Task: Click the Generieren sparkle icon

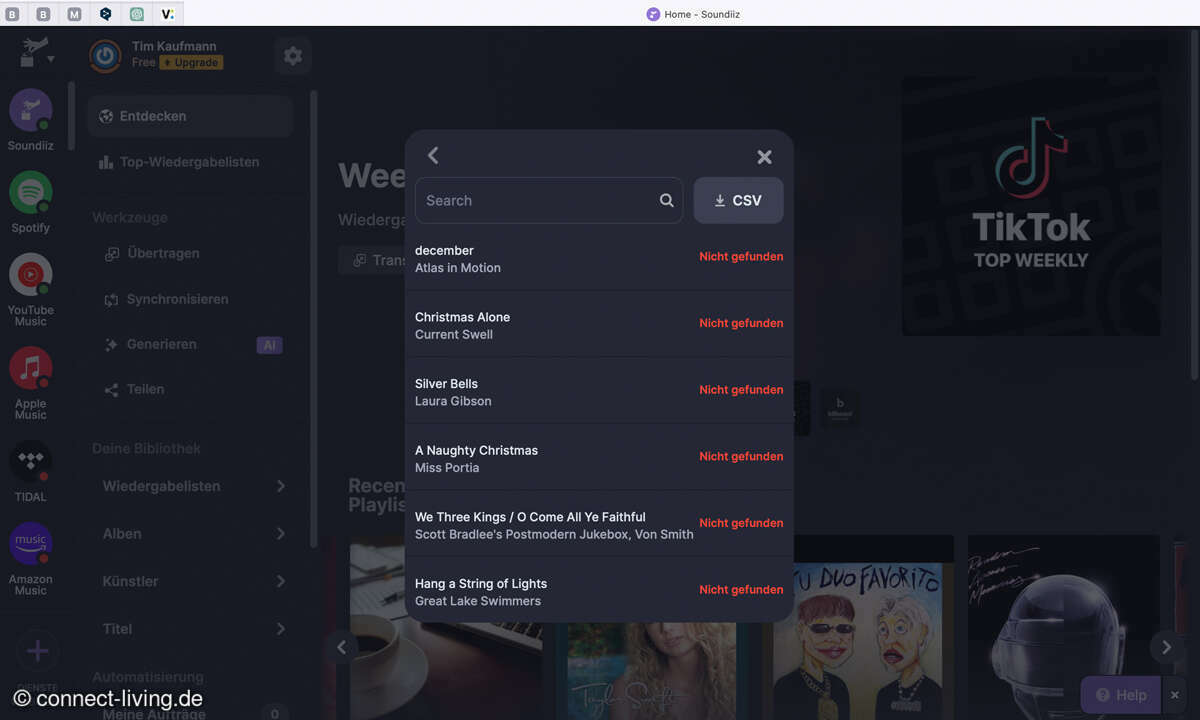Action: click(x=111, y=345)
